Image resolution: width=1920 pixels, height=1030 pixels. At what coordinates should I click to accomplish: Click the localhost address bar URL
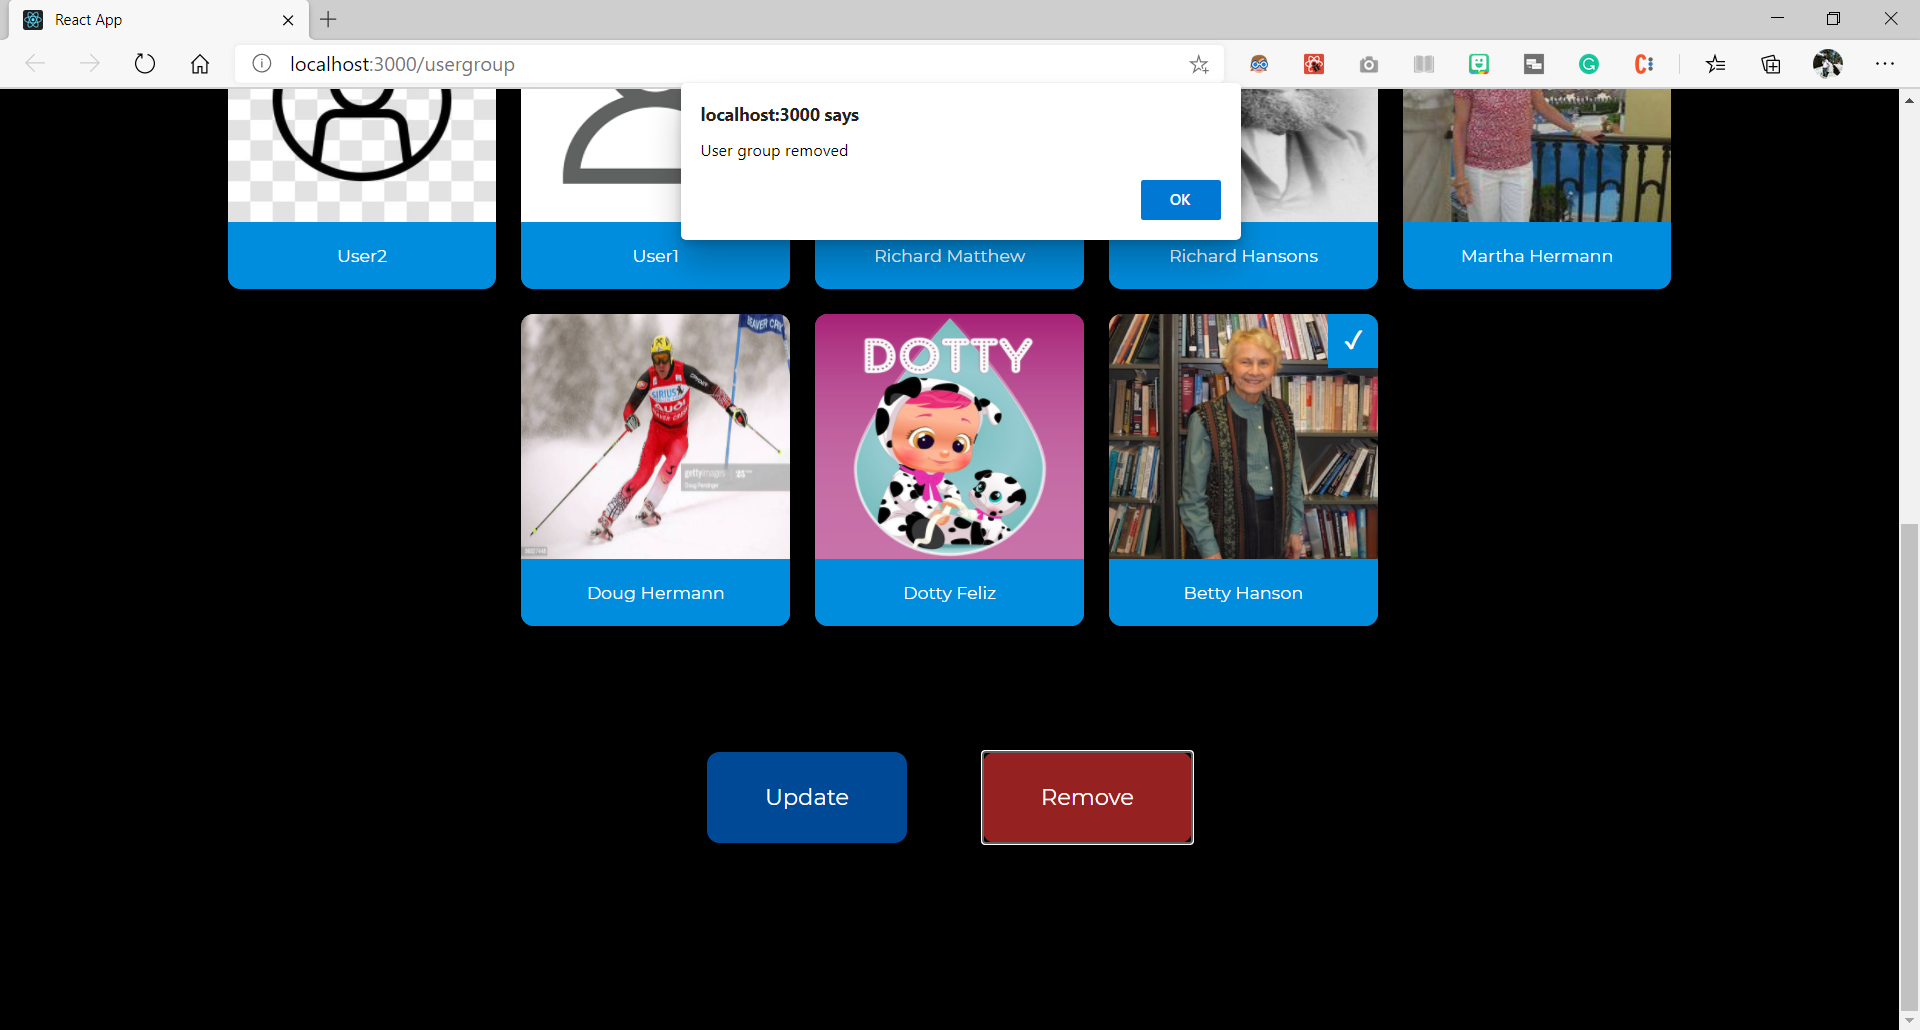(x=402, y=64)
